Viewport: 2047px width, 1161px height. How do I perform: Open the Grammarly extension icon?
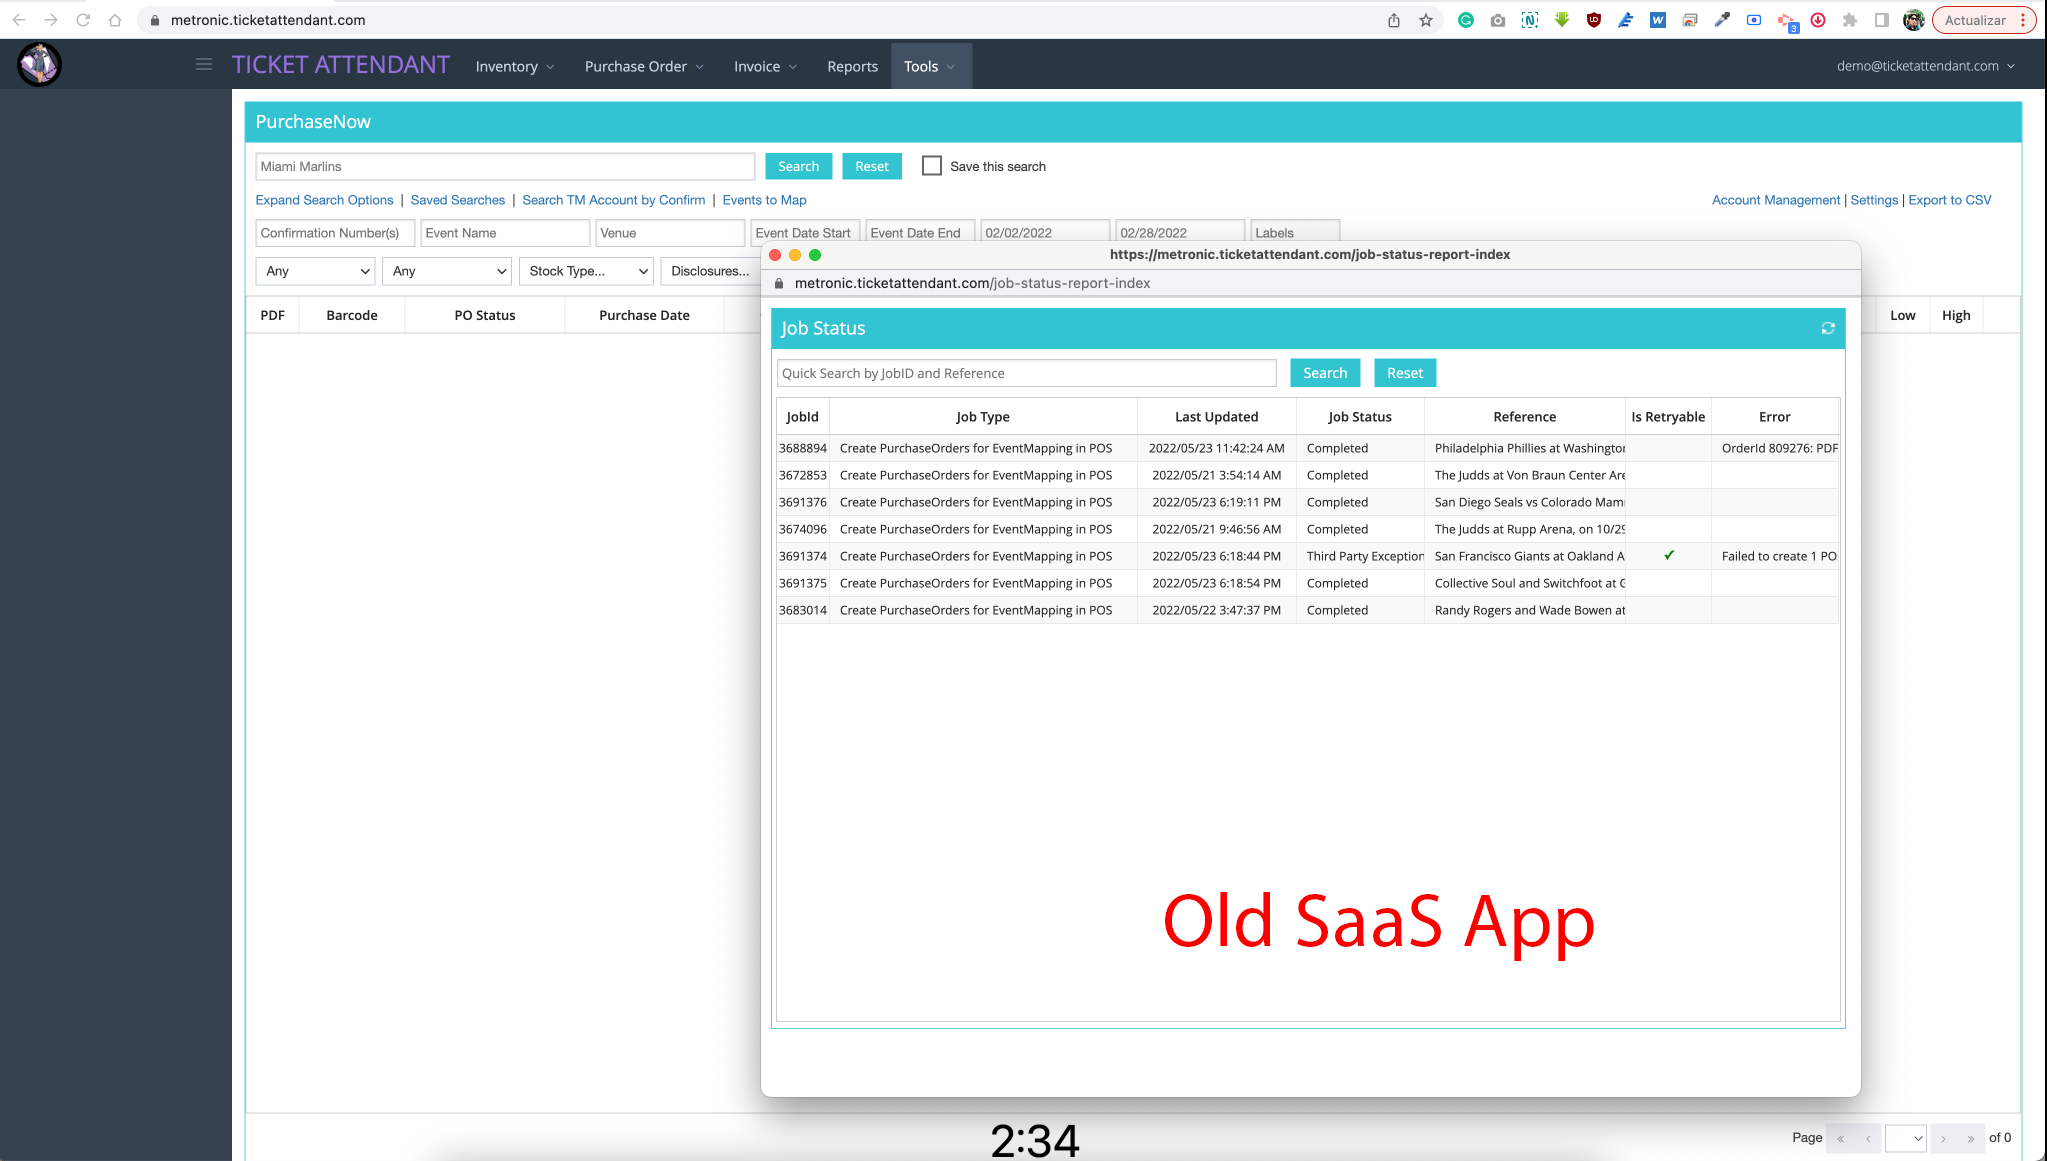click(x=1466, y=20)
